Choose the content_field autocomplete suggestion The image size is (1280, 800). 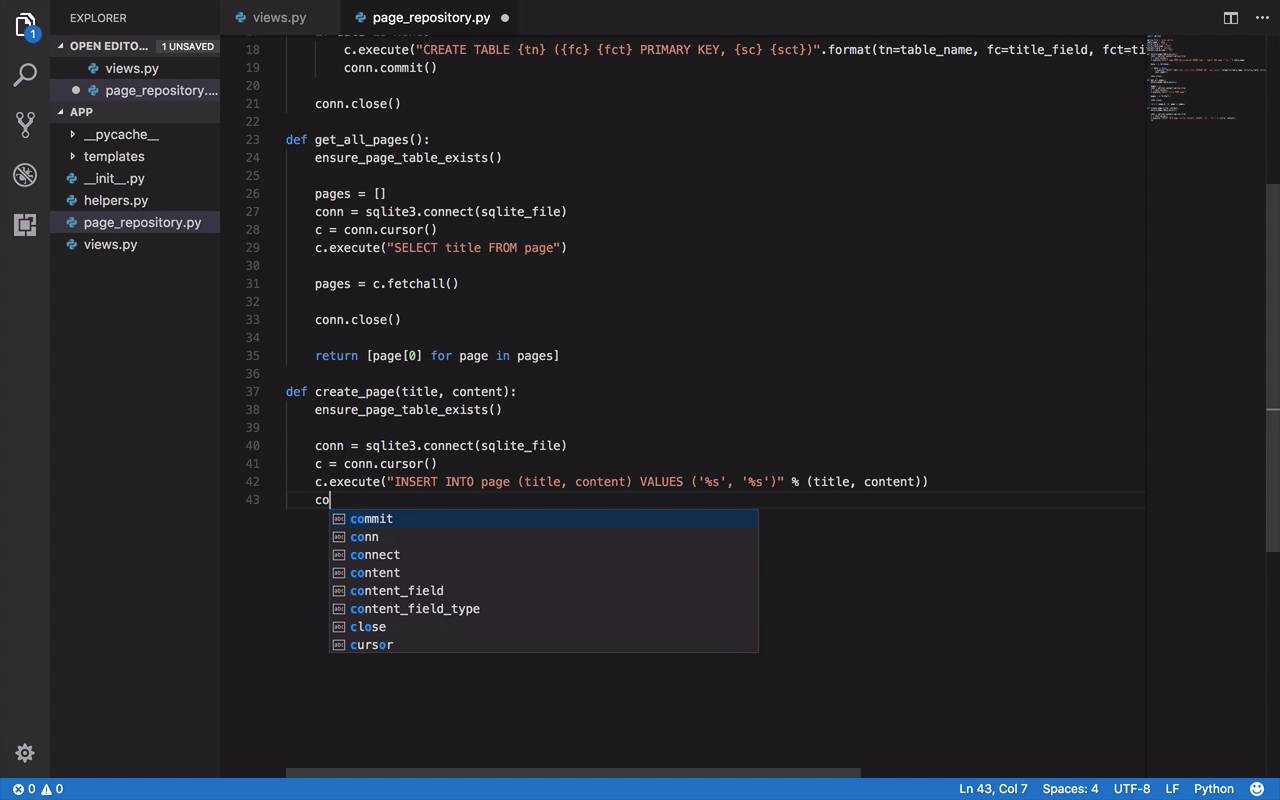click(544, 591)
